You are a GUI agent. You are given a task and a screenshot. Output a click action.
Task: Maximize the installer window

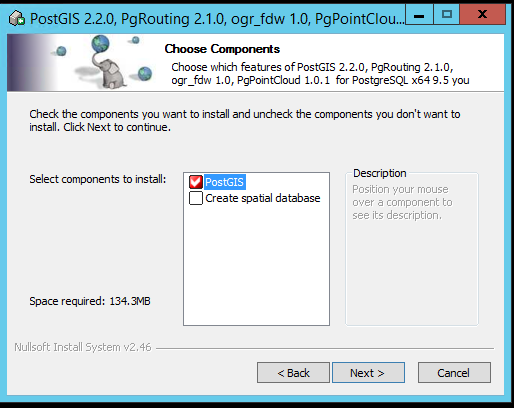click(446, 15)
